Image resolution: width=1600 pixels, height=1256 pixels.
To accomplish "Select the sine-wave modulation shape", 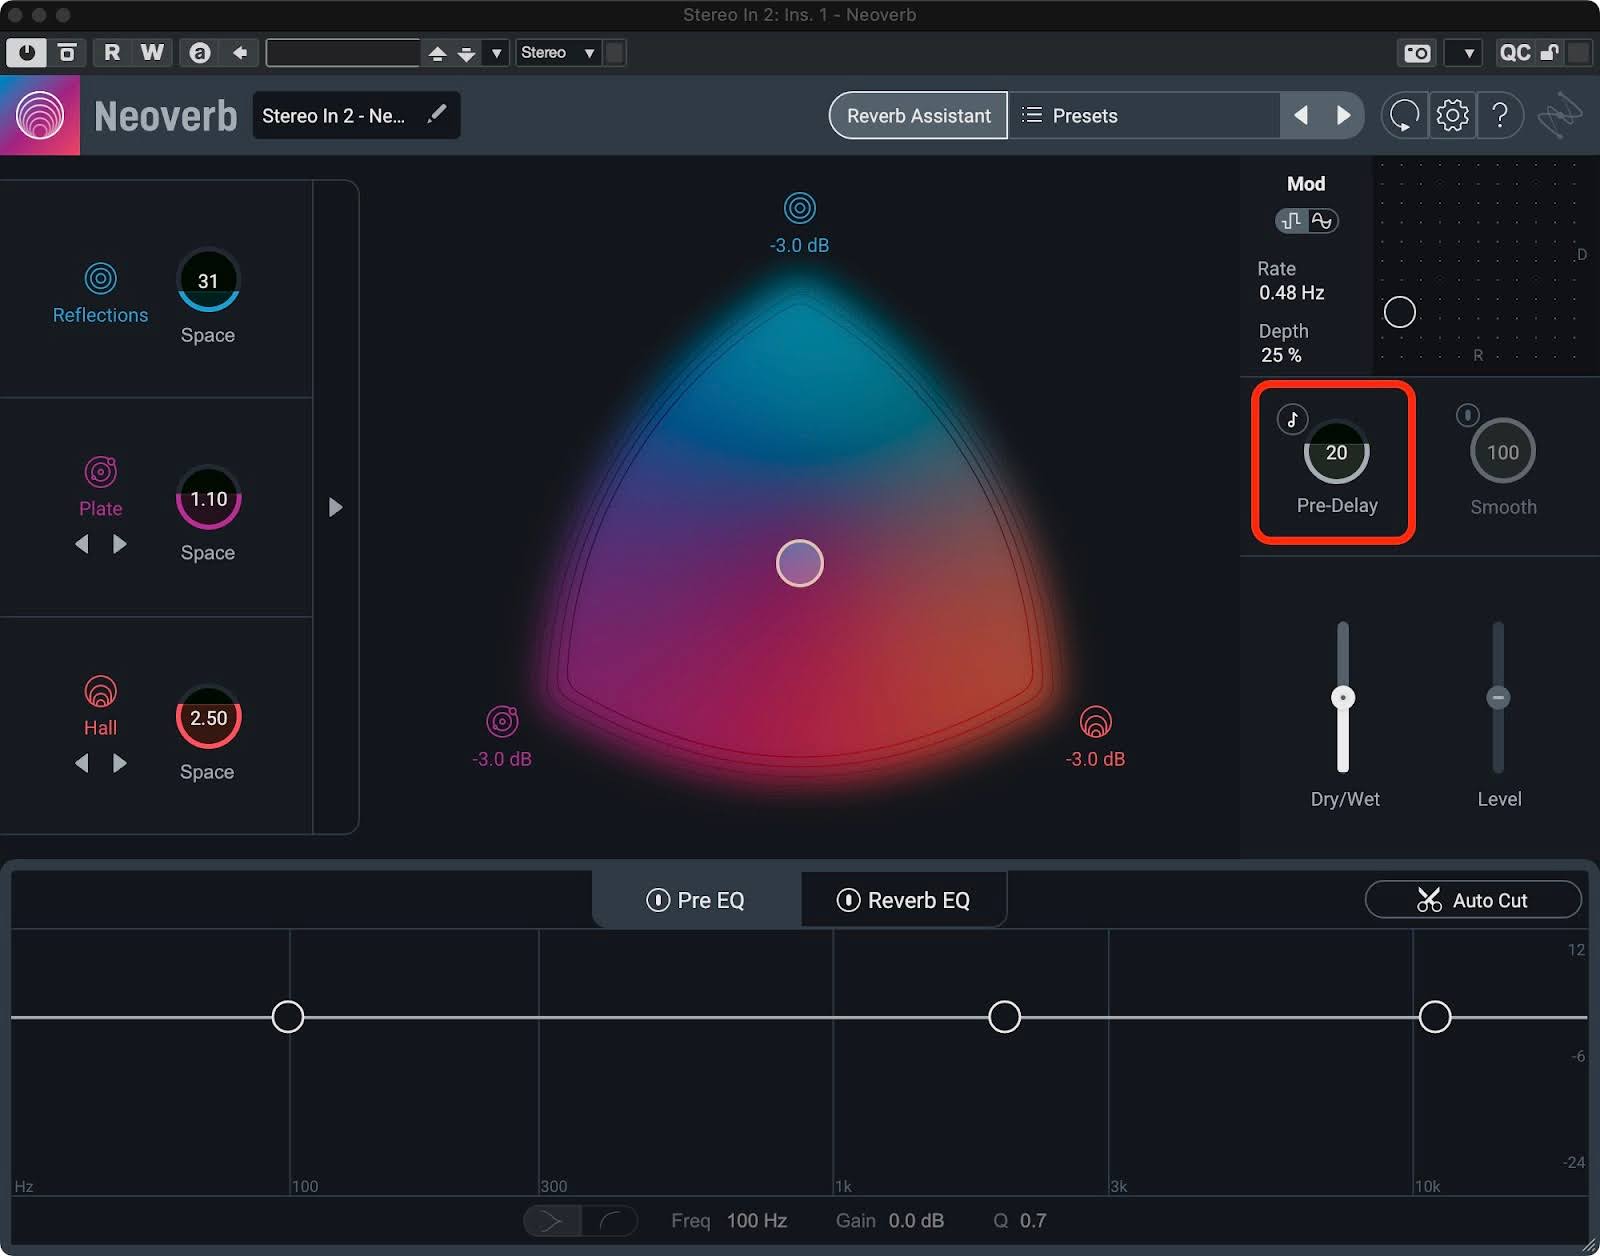I will pyautogui.click(x=1323, y=221).
